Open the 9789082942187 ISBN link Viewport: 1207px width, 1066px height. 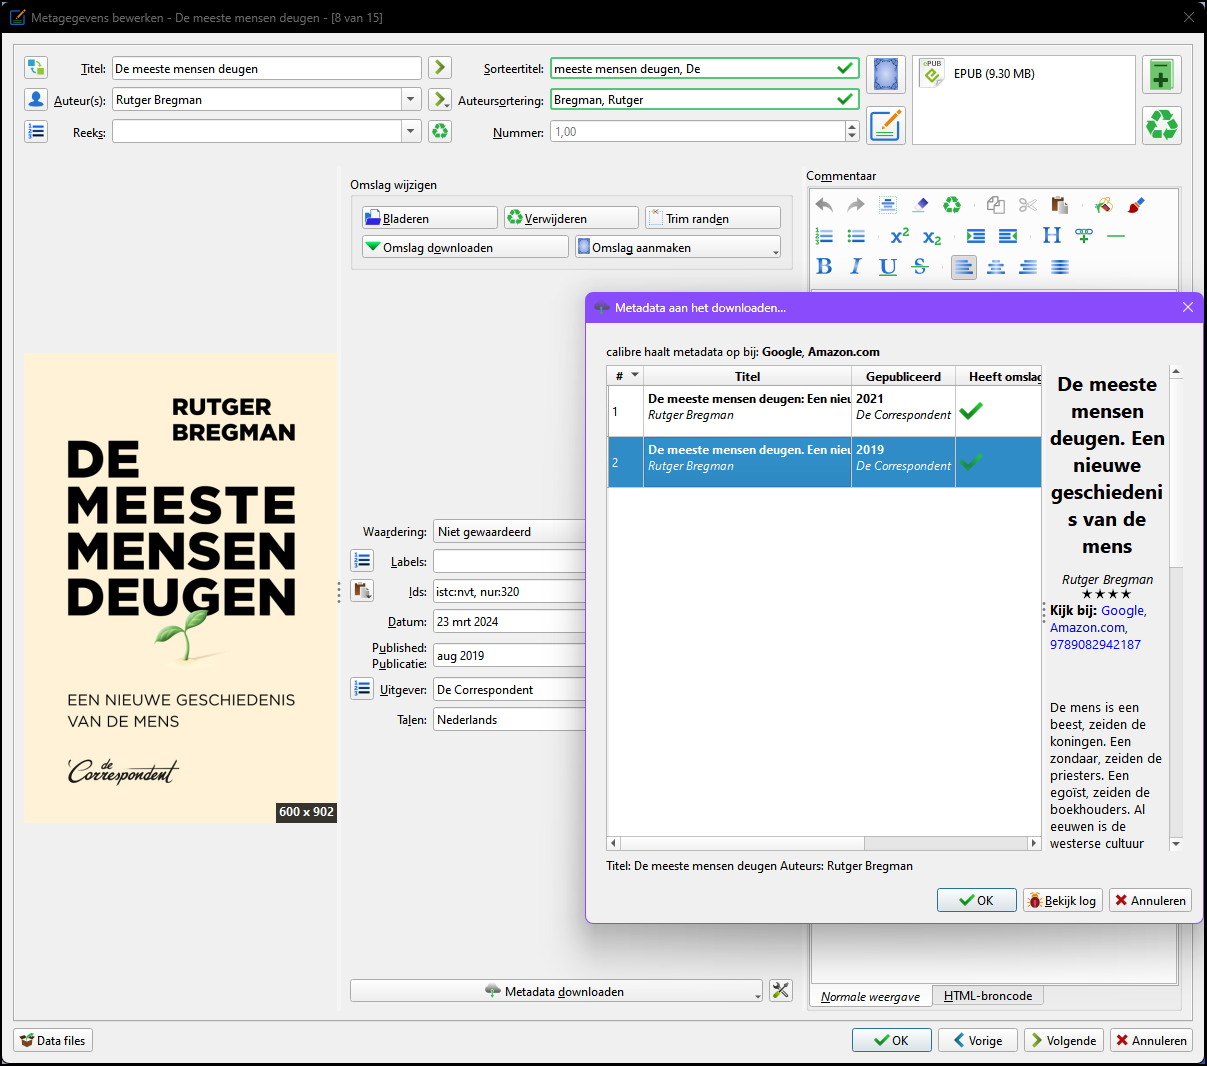coord(1095,644)
